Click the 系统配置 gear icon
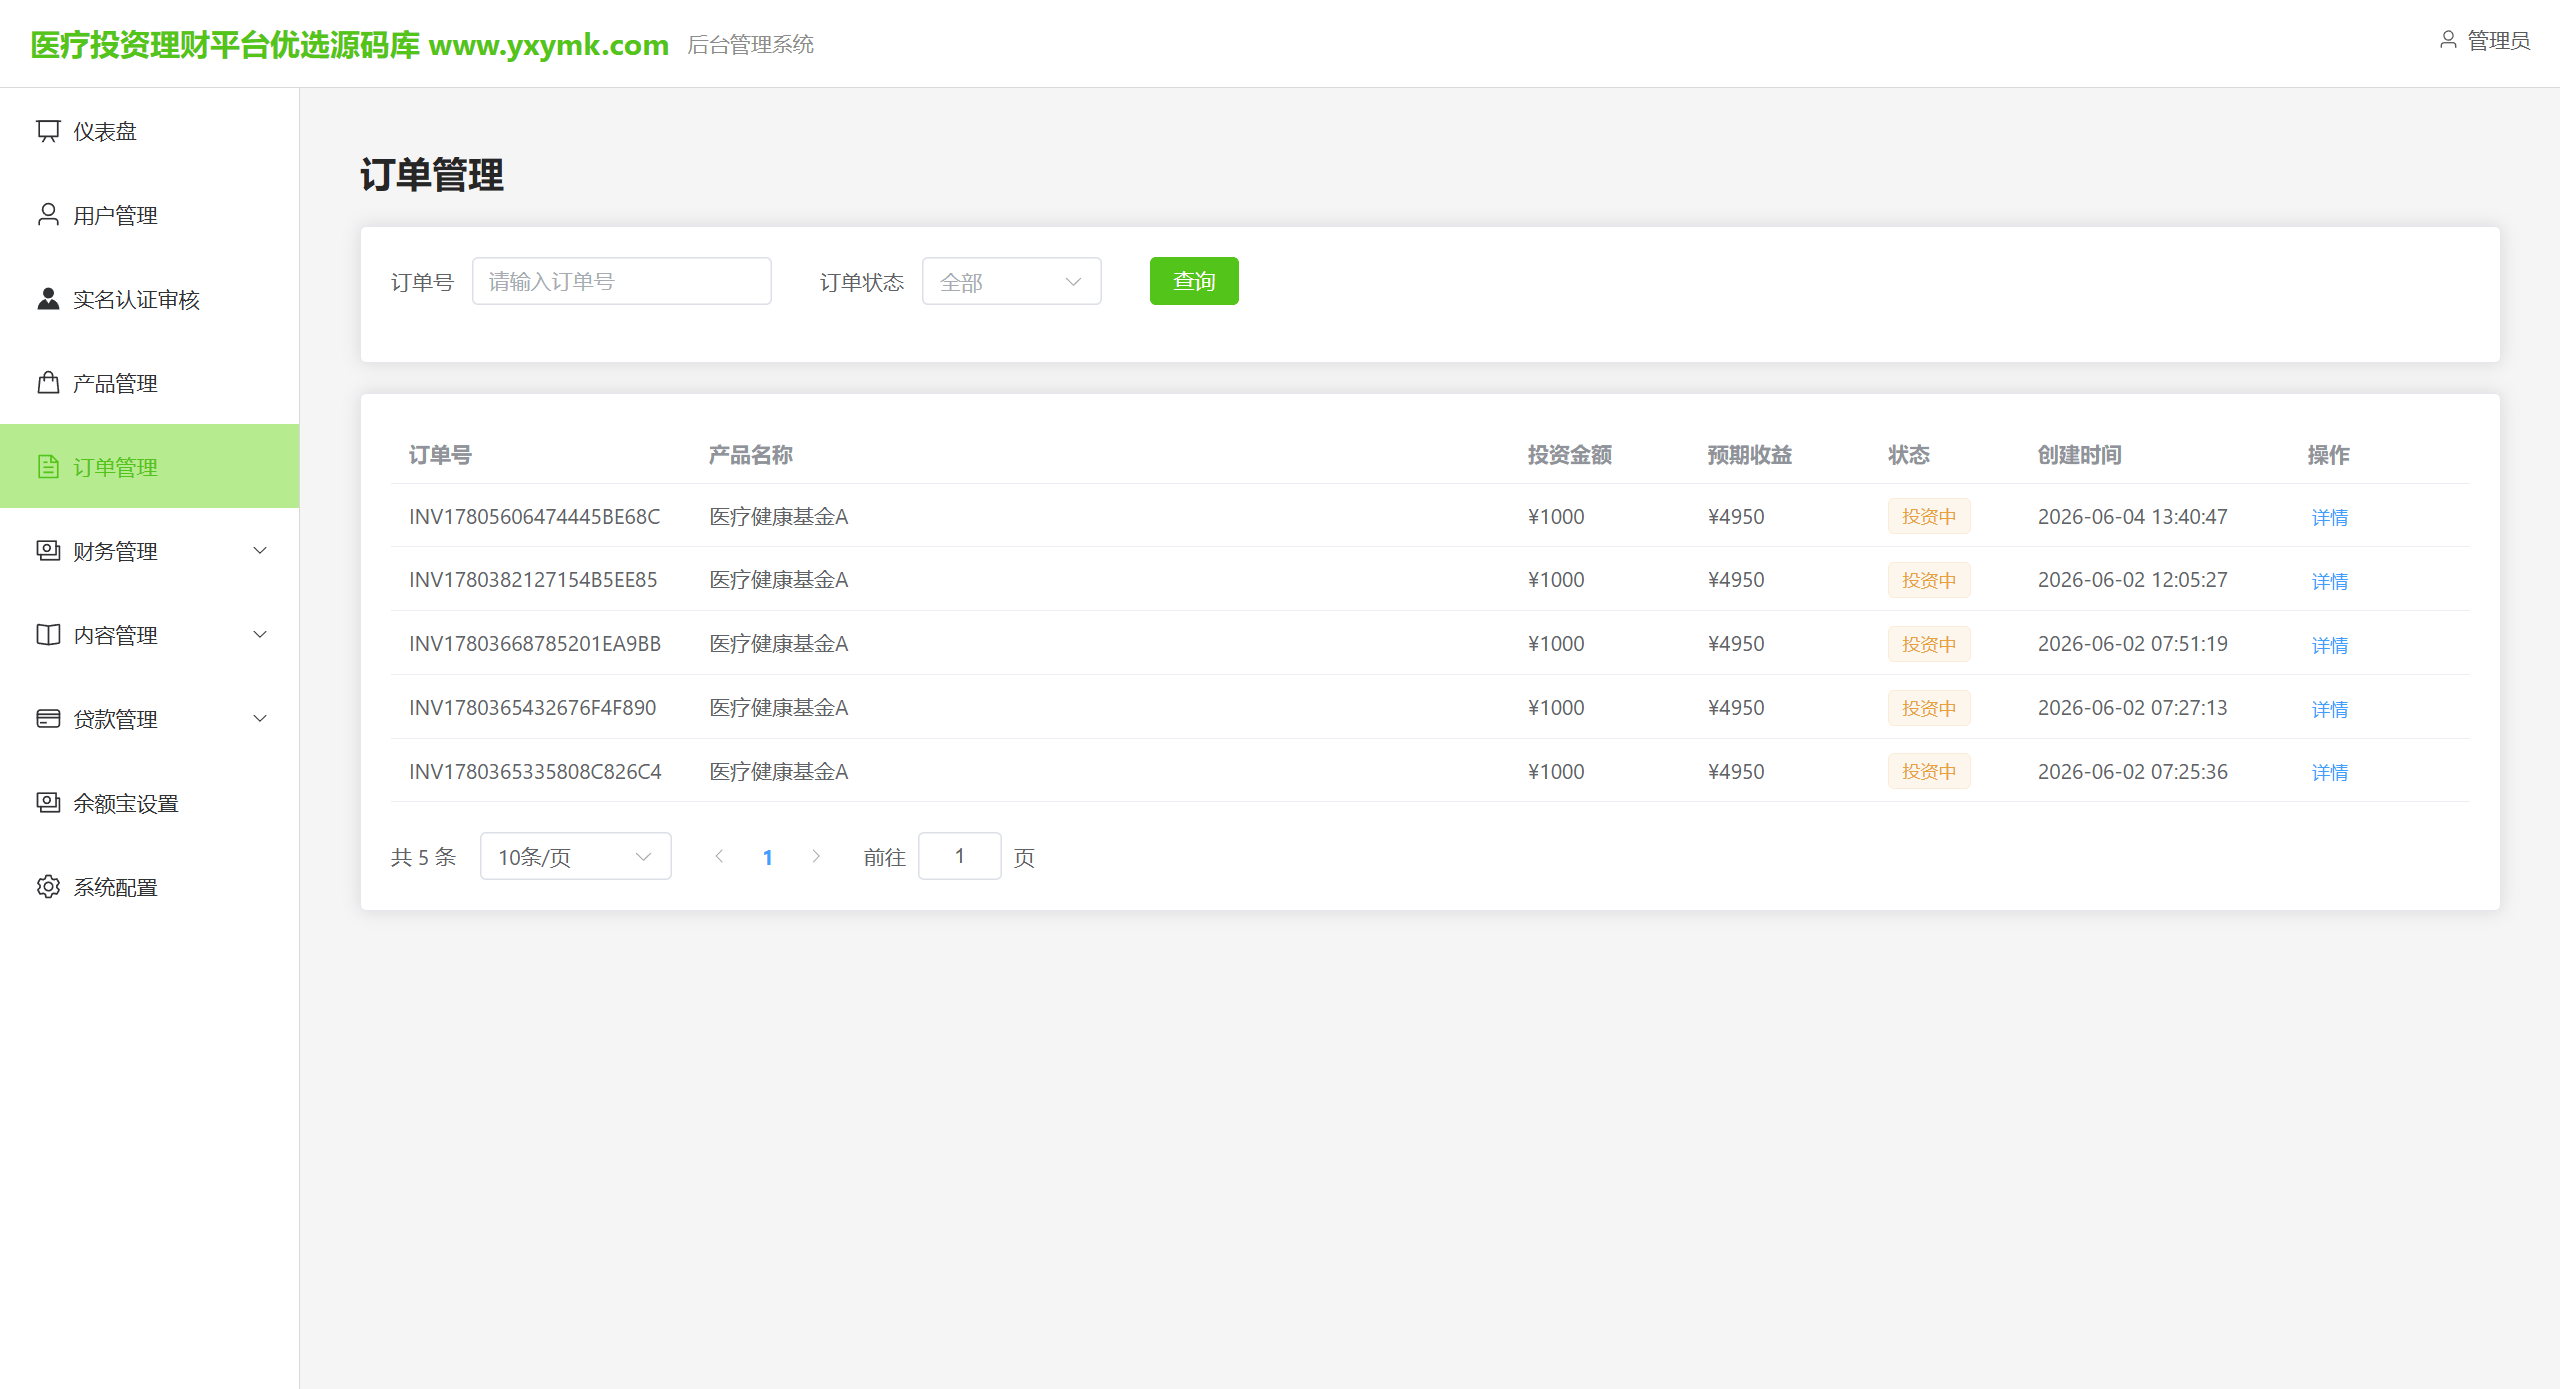Screen dimensions: 2560x1389 click(x=48, y=887)
